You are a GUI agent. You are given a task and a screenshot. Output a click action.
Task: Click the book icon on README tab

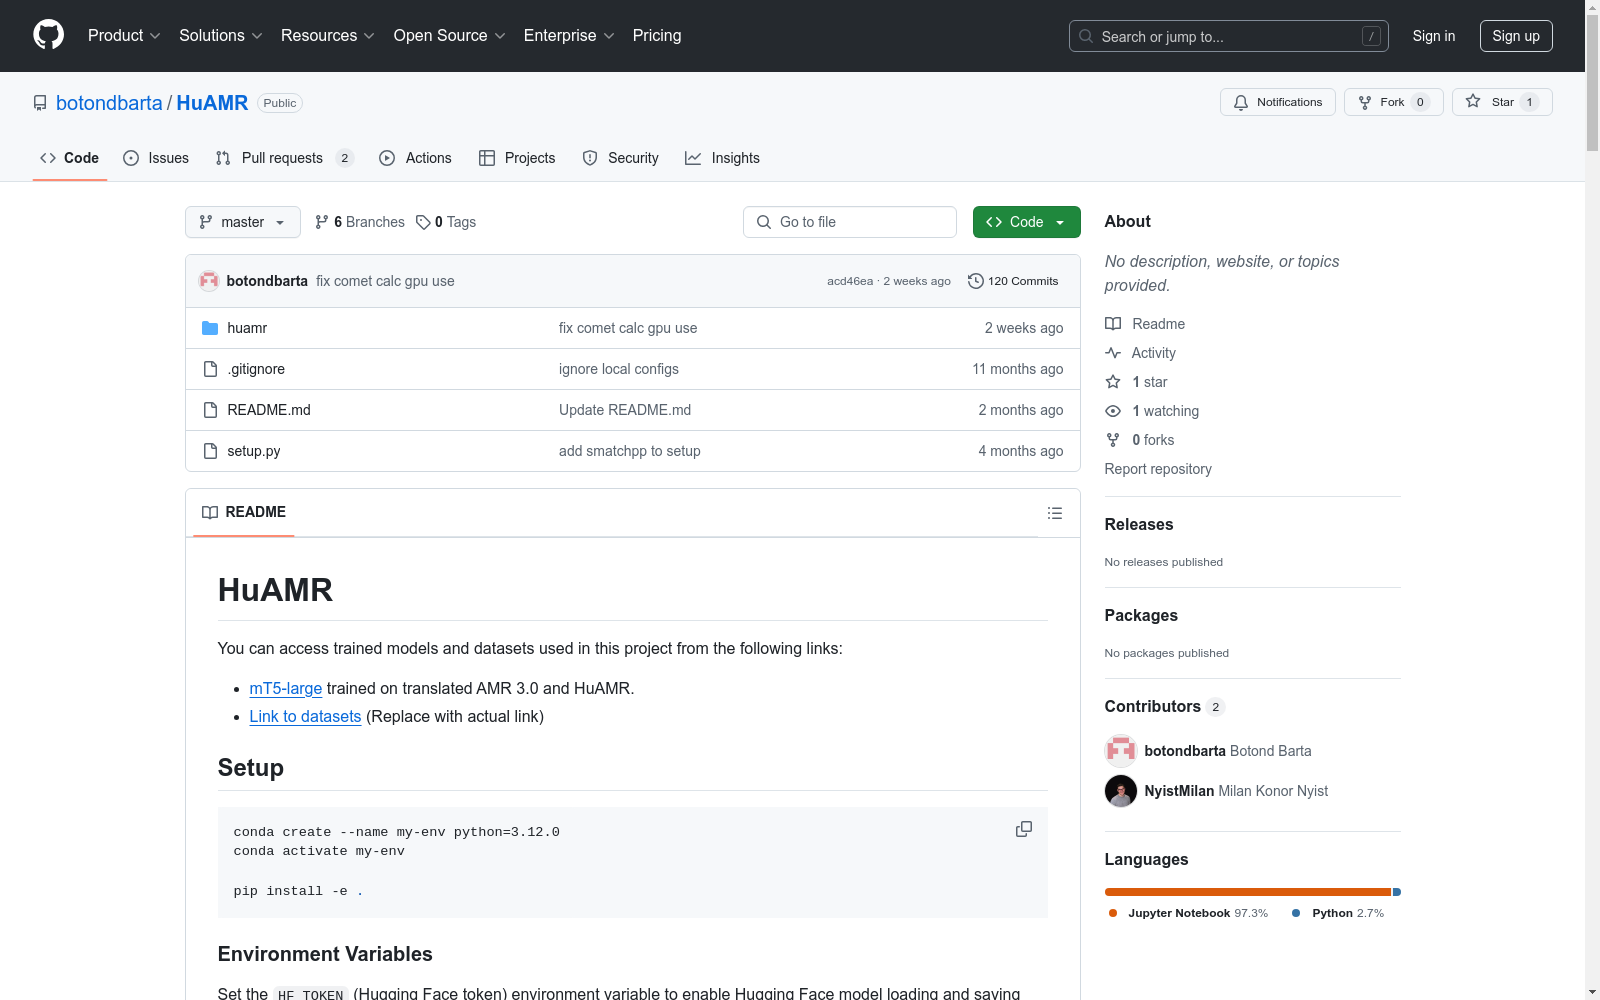[x=210, y=512]
